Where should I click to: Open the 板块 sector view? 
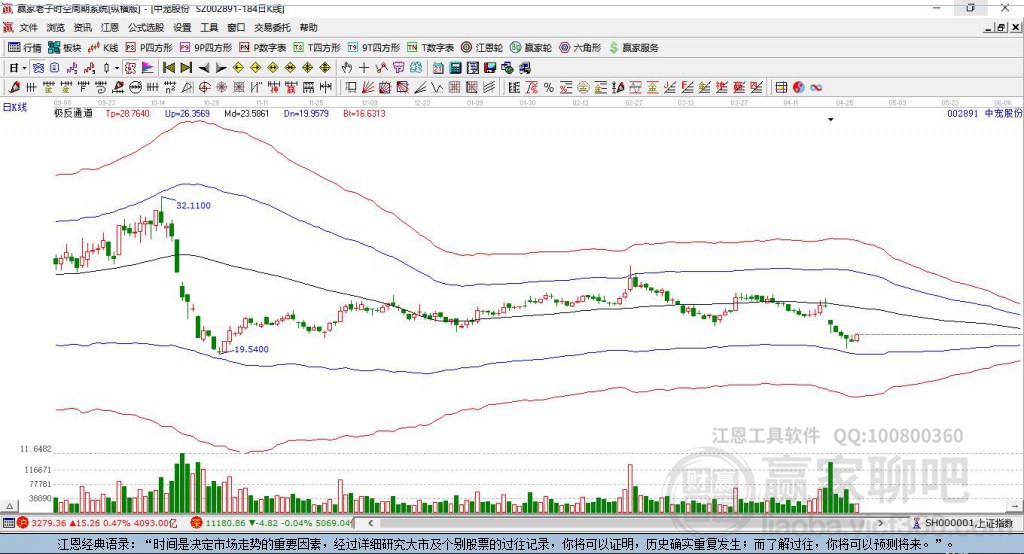coord(65,48)
